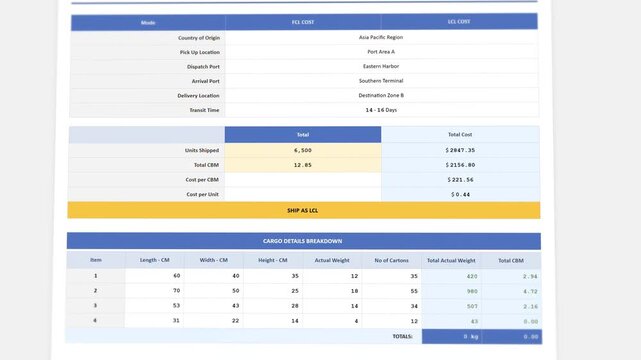Select item 2 cartons cell 55
641x360 pixels.
pos(392,291)
